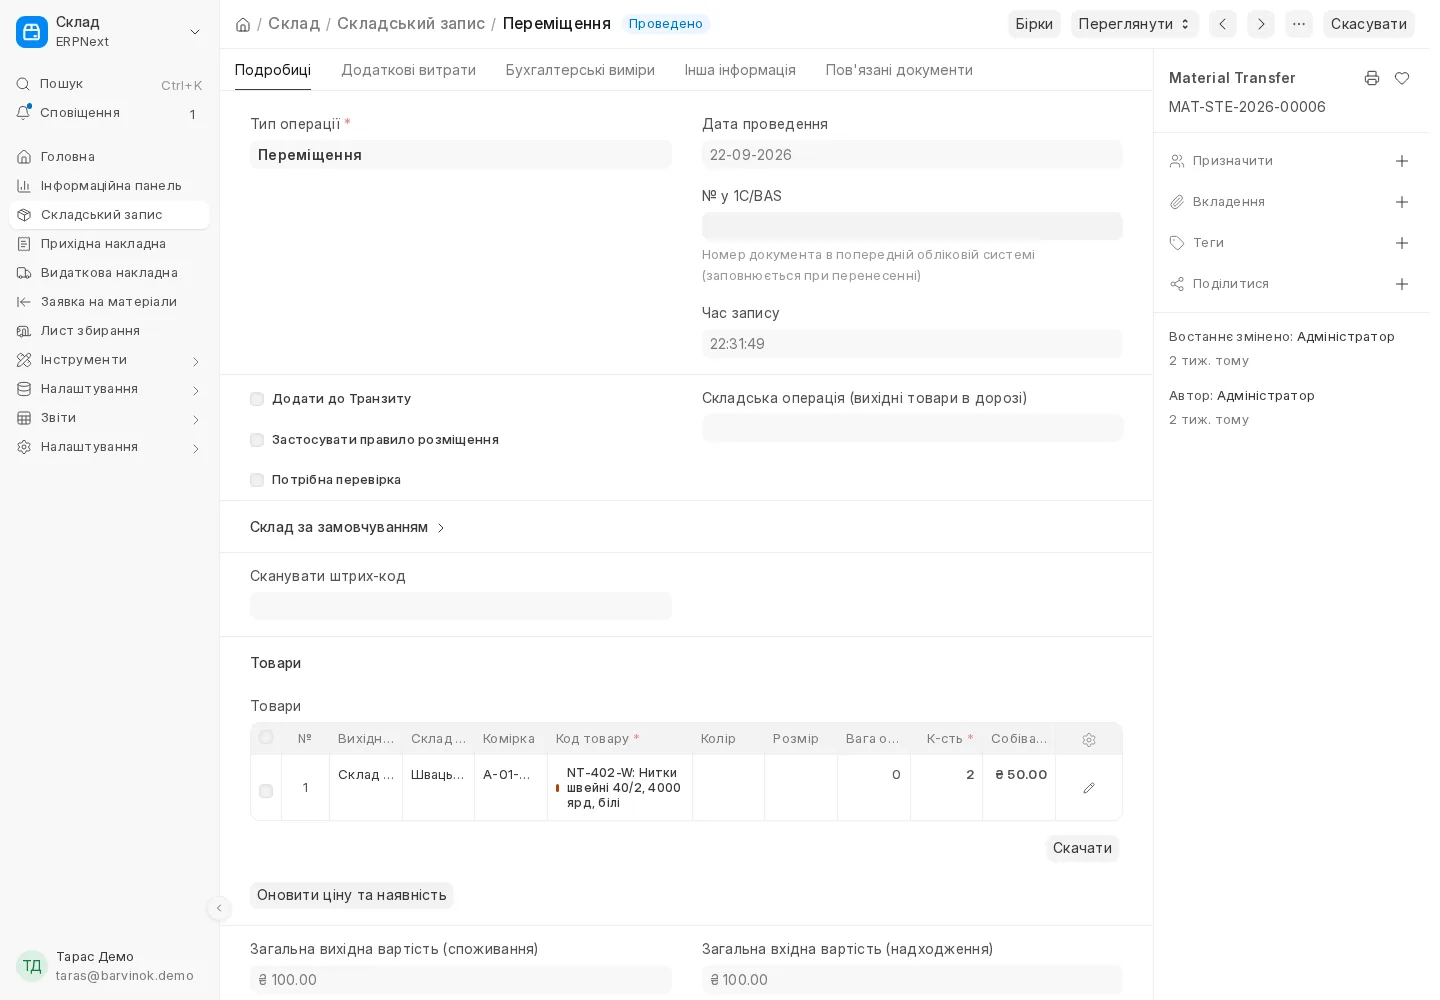Open table settings gear in Товари grid
Image resolution: width=1440 pixels, height=1000 pixels.
tap(1089, 740)
